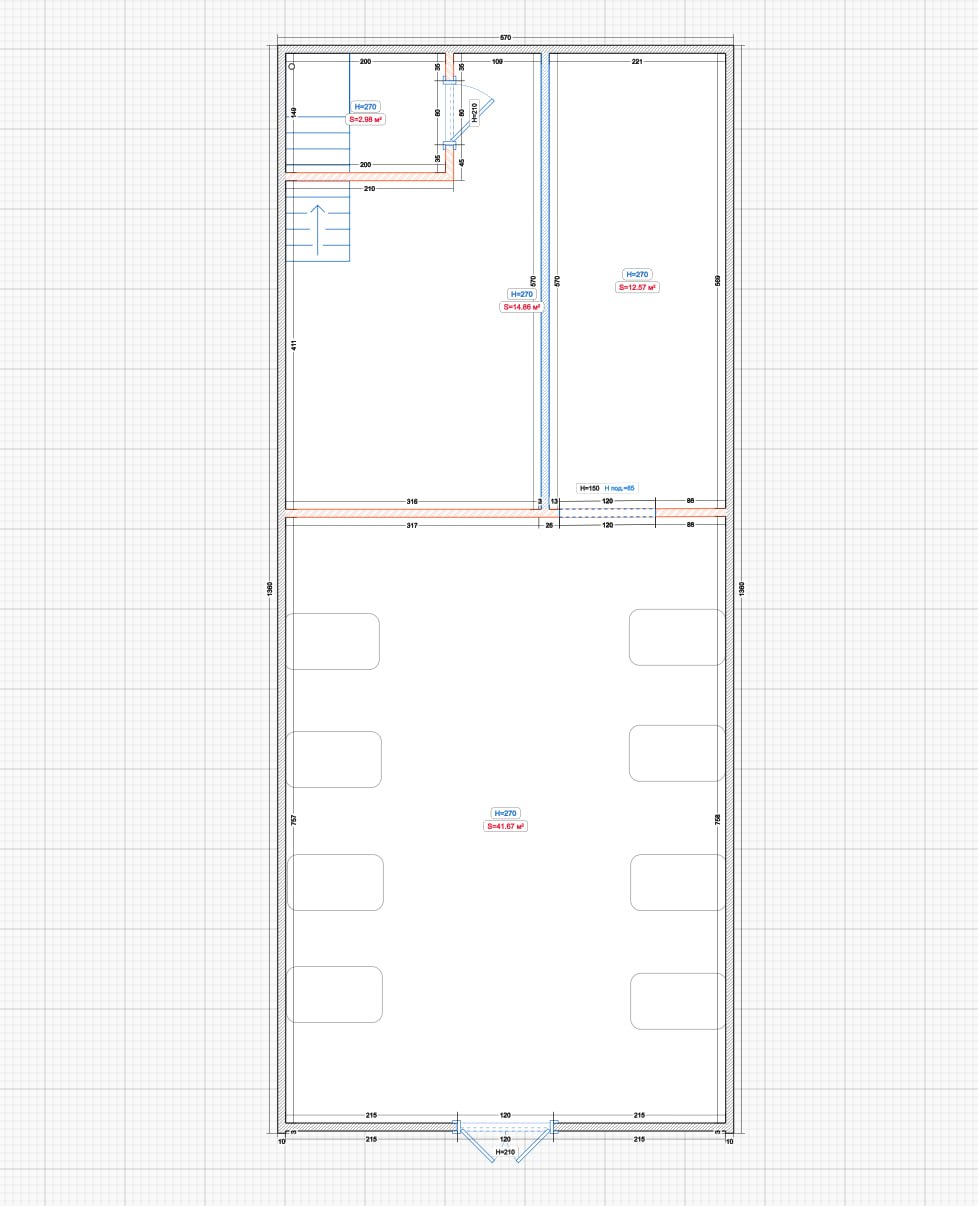The height and width of the screenshot is (1206, 978).
Task: Select the top-right rounded furniture block in the large room
Action: point(677,637)
